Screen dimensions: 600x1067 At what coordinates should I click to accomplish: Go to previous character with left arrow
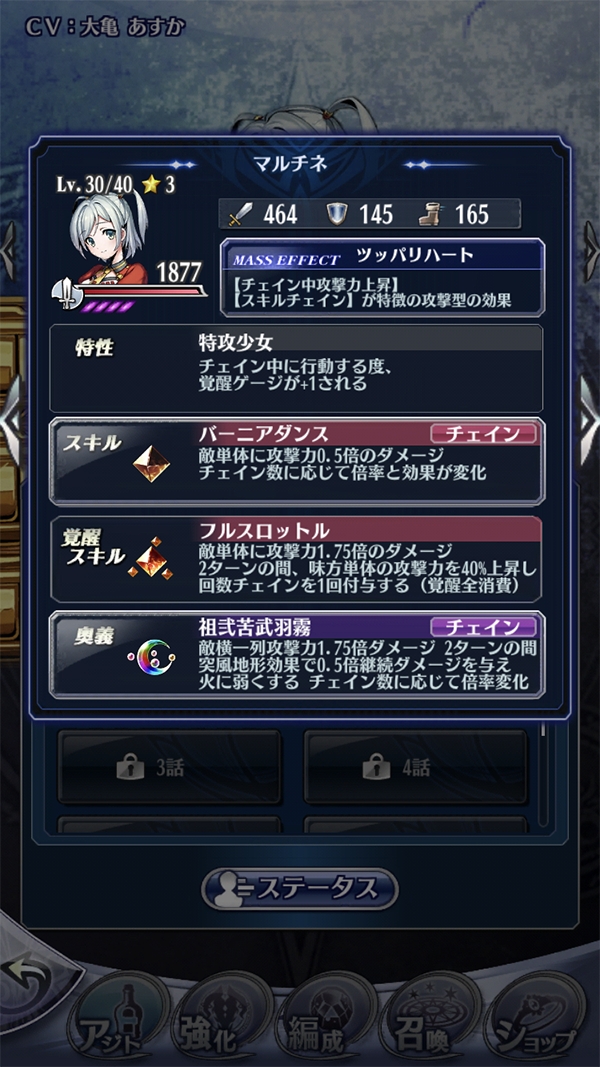[x=12, y=421]
